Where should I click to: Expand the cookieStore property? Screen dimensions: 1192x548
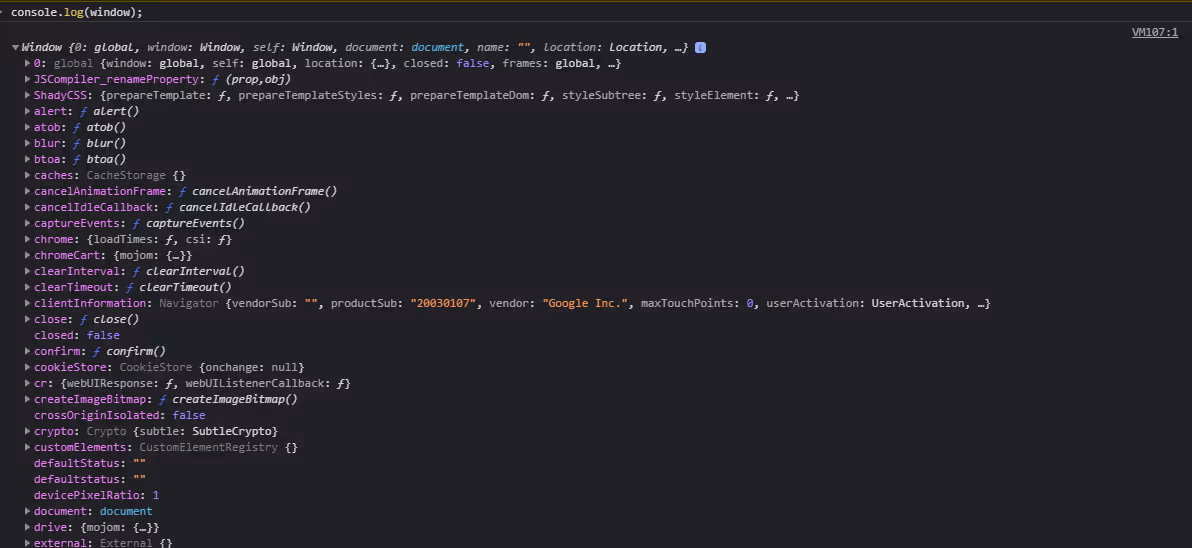click(27, 368)
